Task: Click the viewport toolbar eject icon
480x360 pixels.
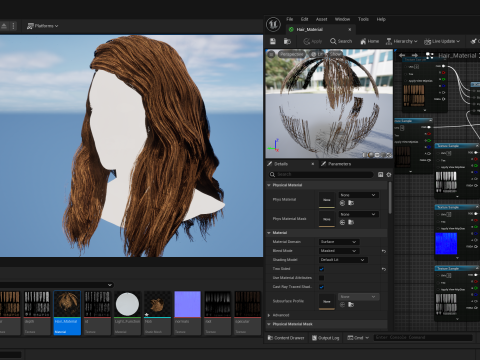Action: 4,26
